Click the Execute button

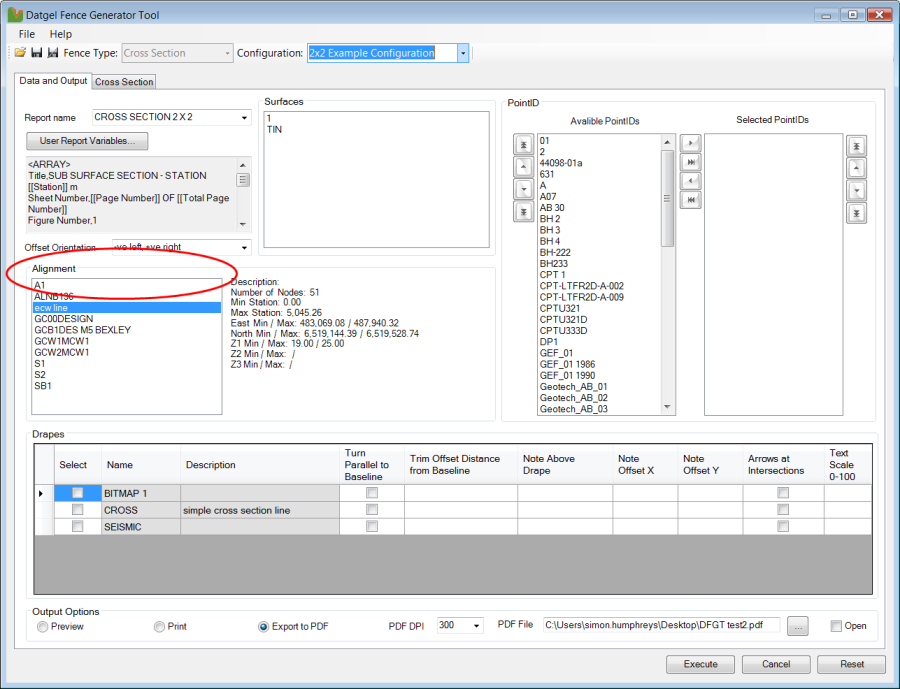(x=700, y=664)
